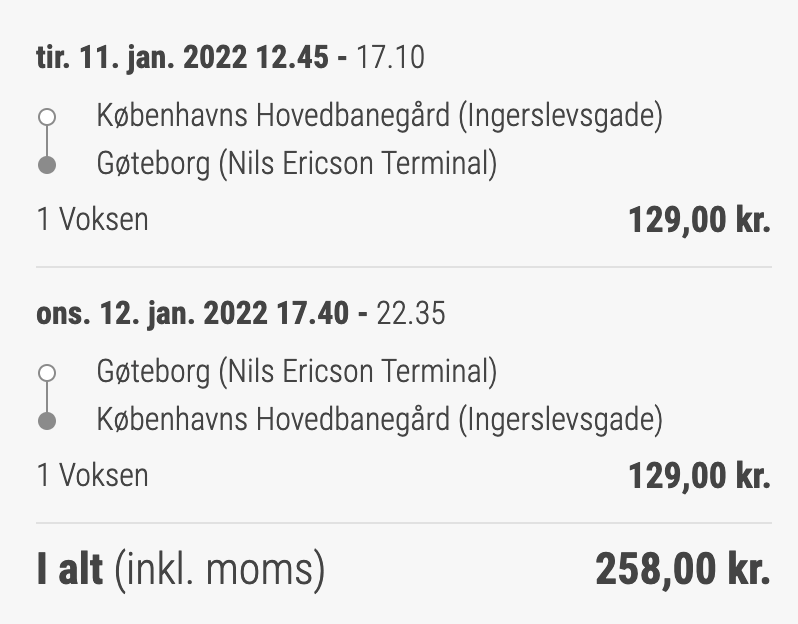
Task: Click Gøteborg Nils Ericson Terminal departure in the return trip
Action: [297, 372]
